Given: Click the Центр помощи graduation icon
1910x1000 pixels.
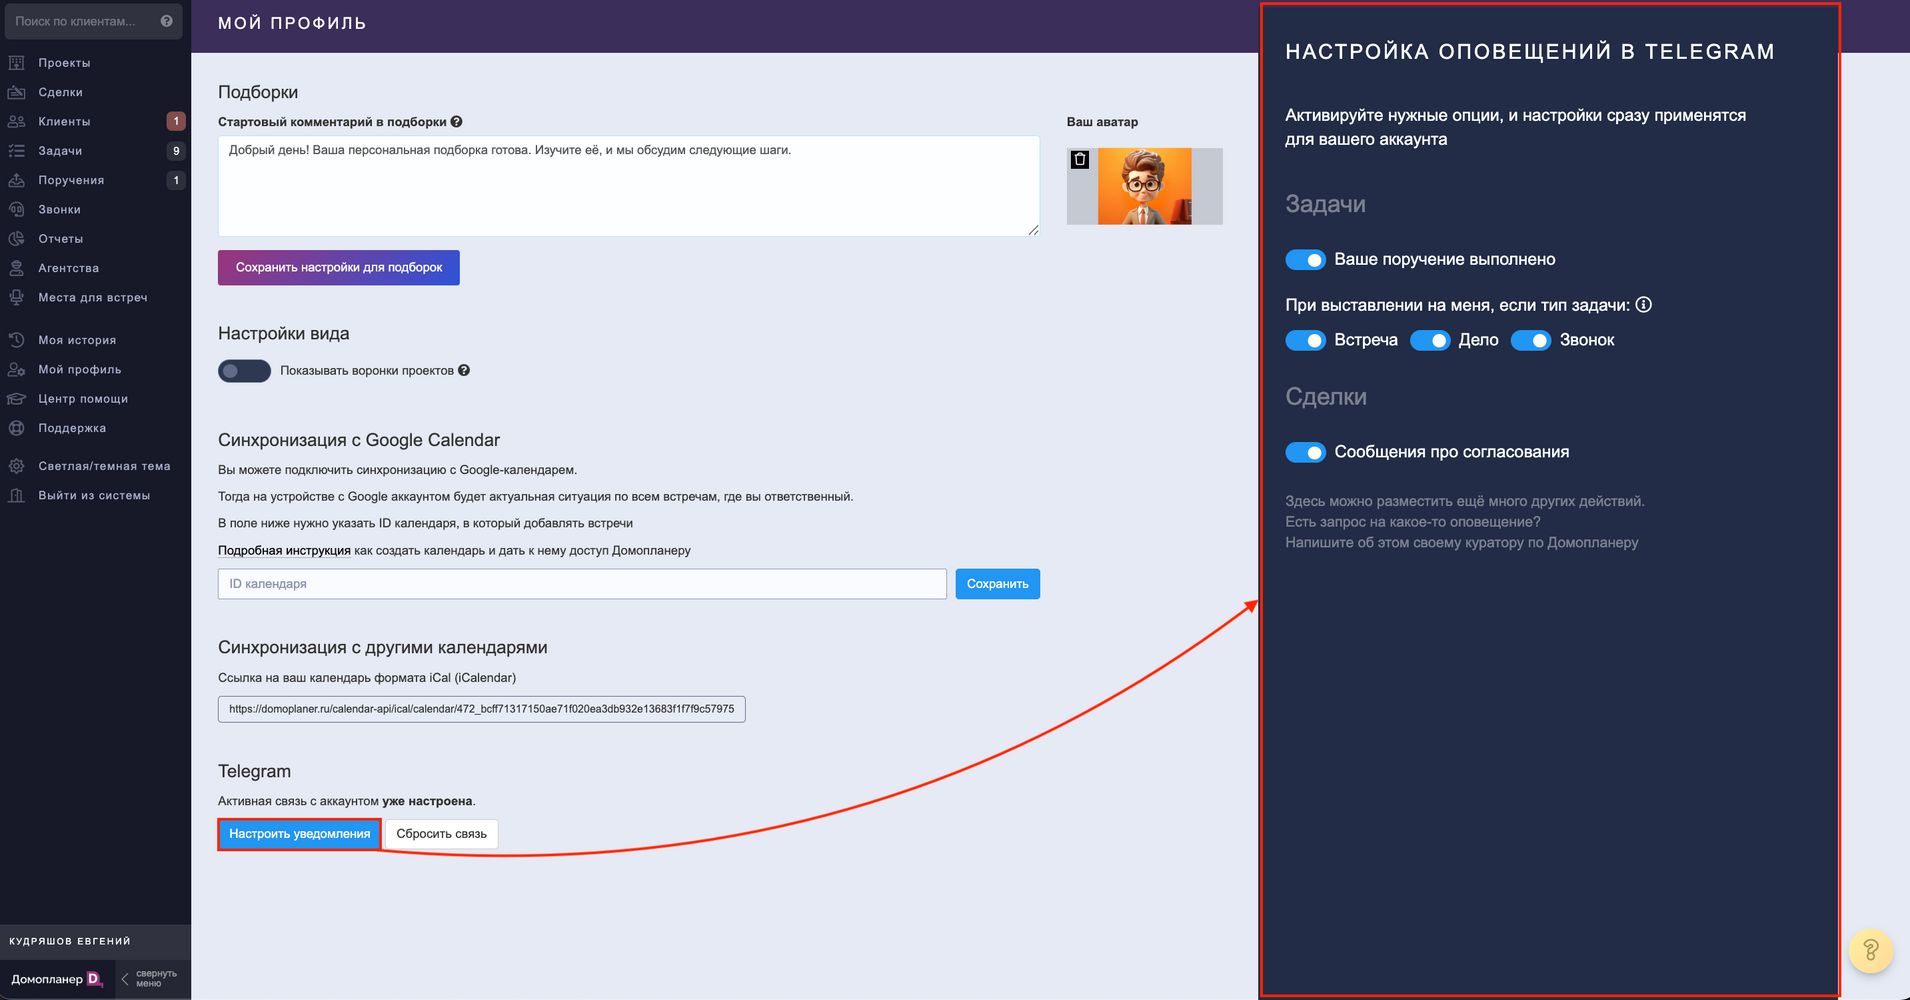Looking at the screenshot, I should 16,399.
